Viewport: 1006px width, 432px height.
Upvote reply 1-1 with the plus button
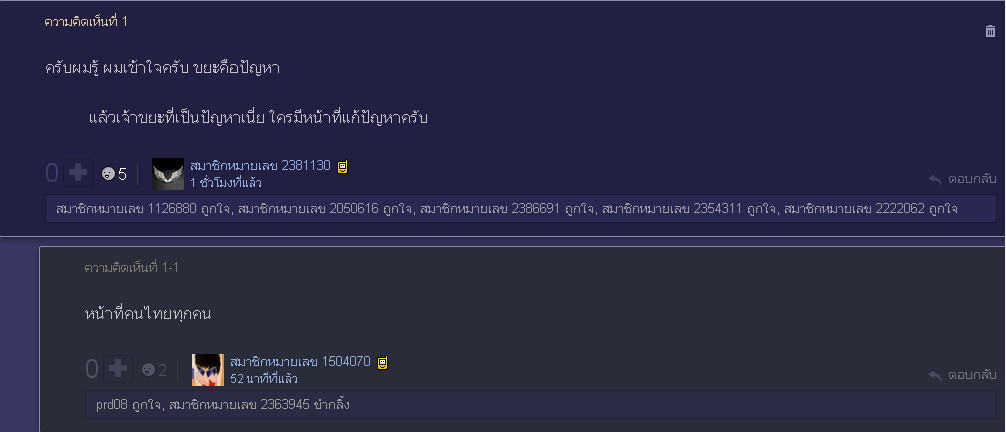point(118,369)
